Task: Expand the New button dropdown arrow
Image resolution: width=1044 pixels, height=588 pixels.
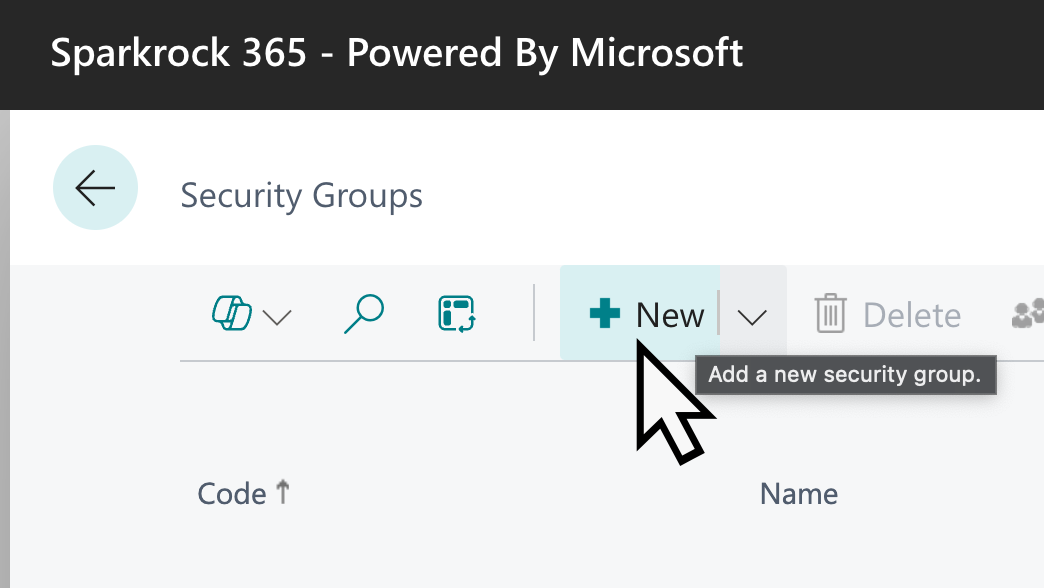Action: click(752, 314)
